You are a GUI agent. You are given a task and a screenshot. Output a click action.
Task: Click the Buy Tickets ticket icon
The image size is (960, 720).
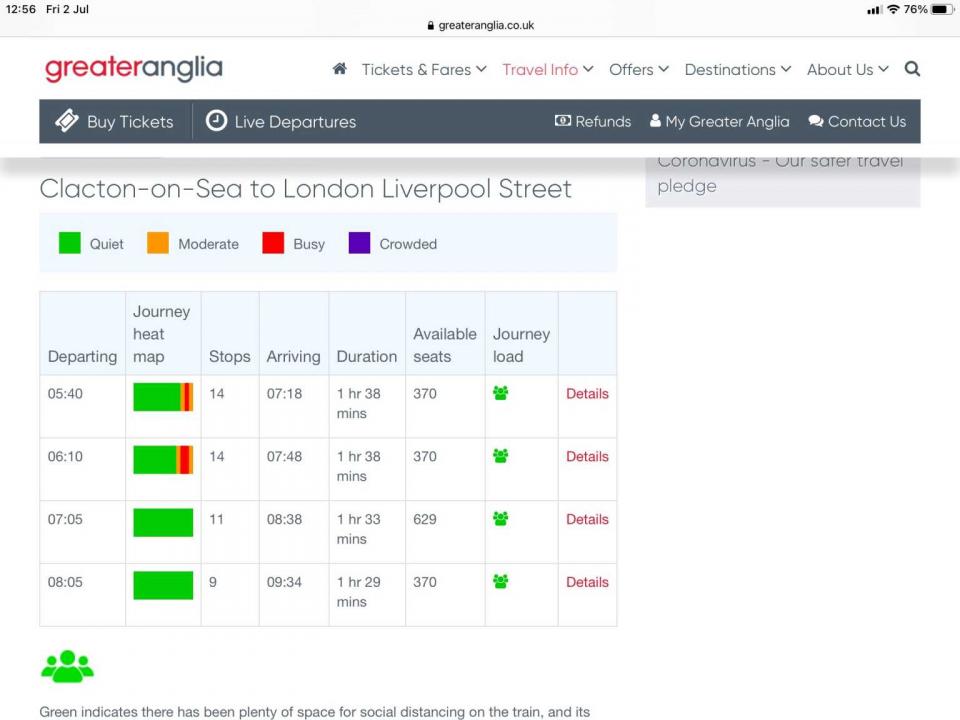[x=67, y=121]
